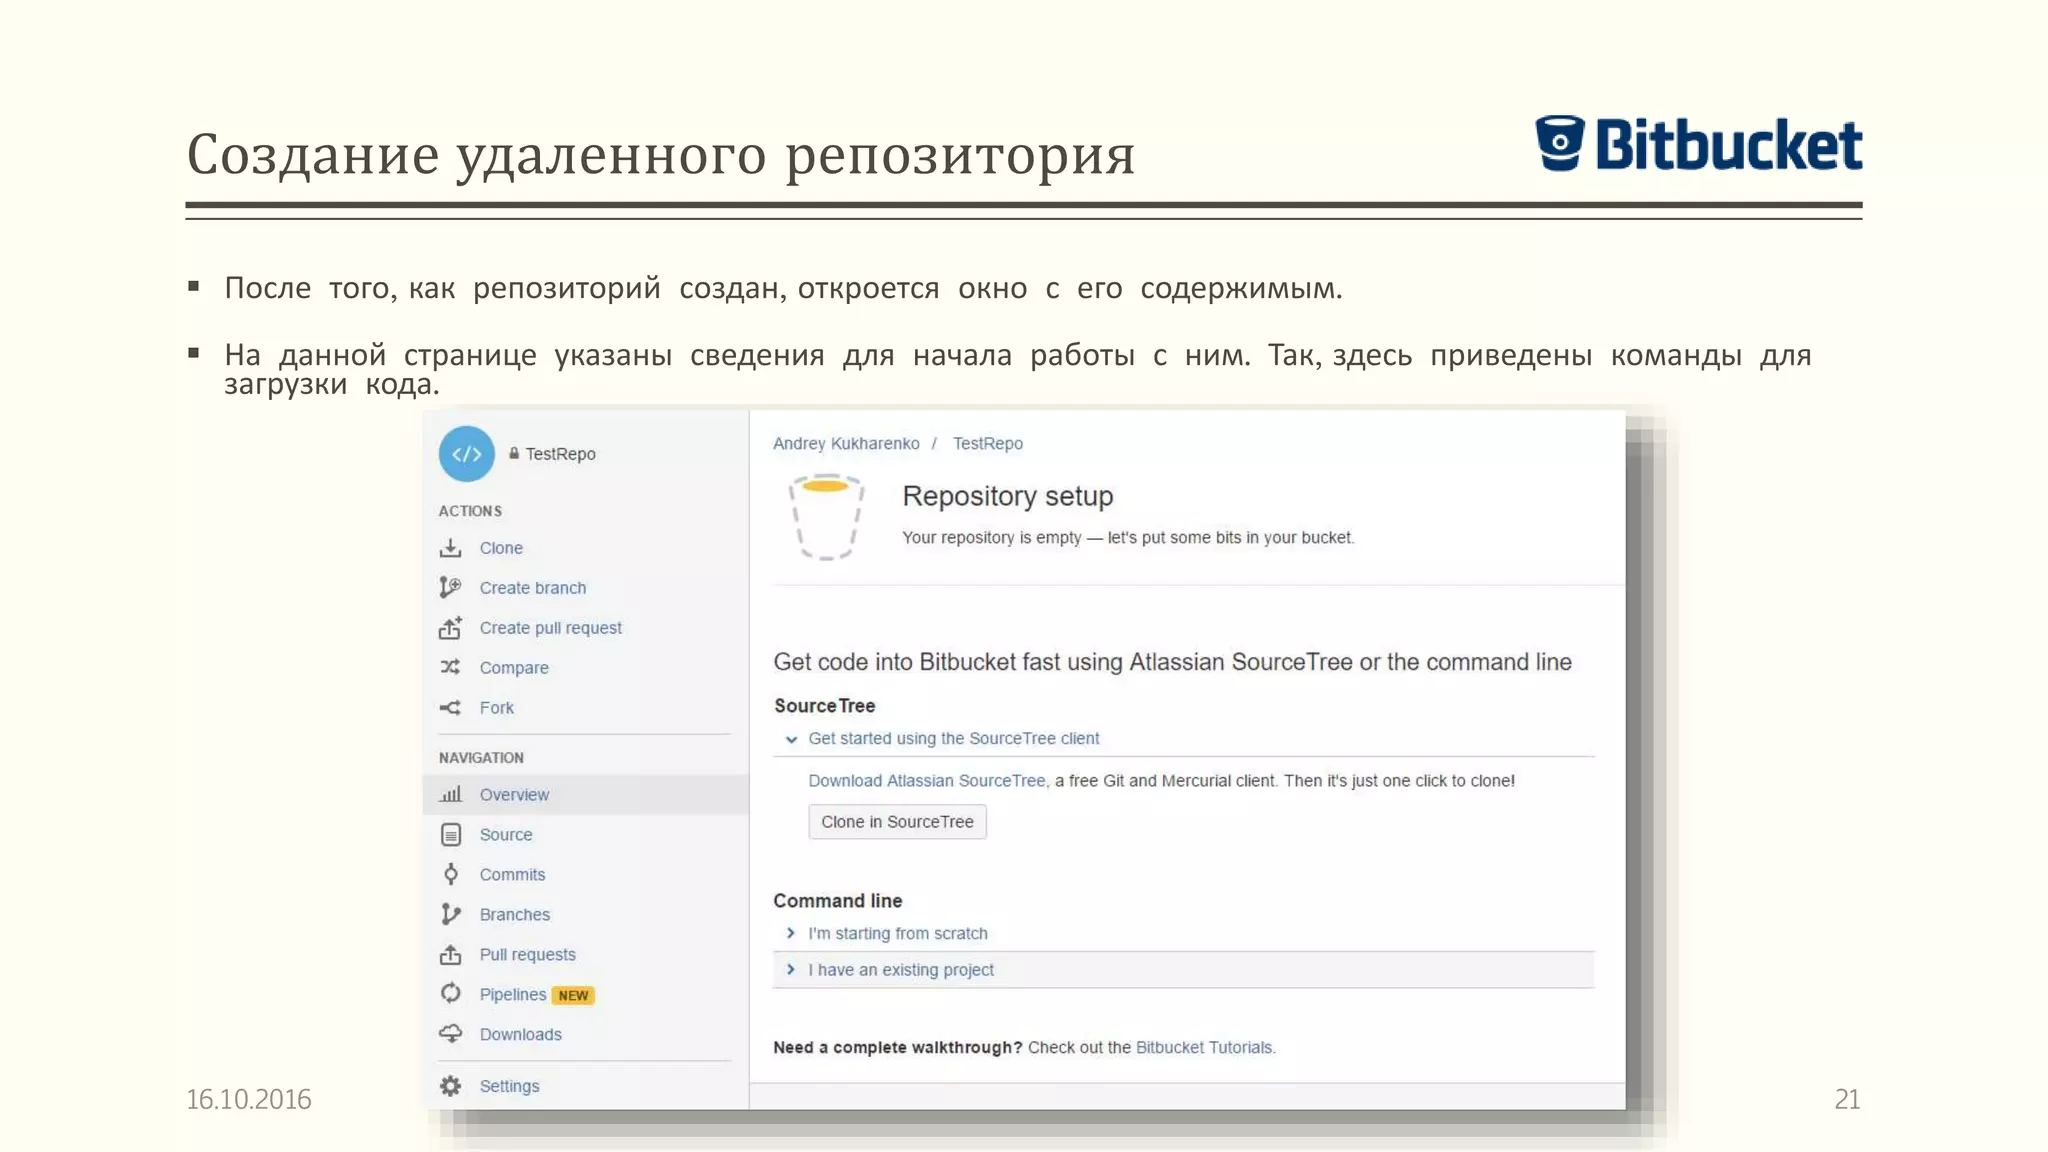Open the Downloads navigation item
Viewport: 2048px width, 1152px height.
(x=521, y=1034)
